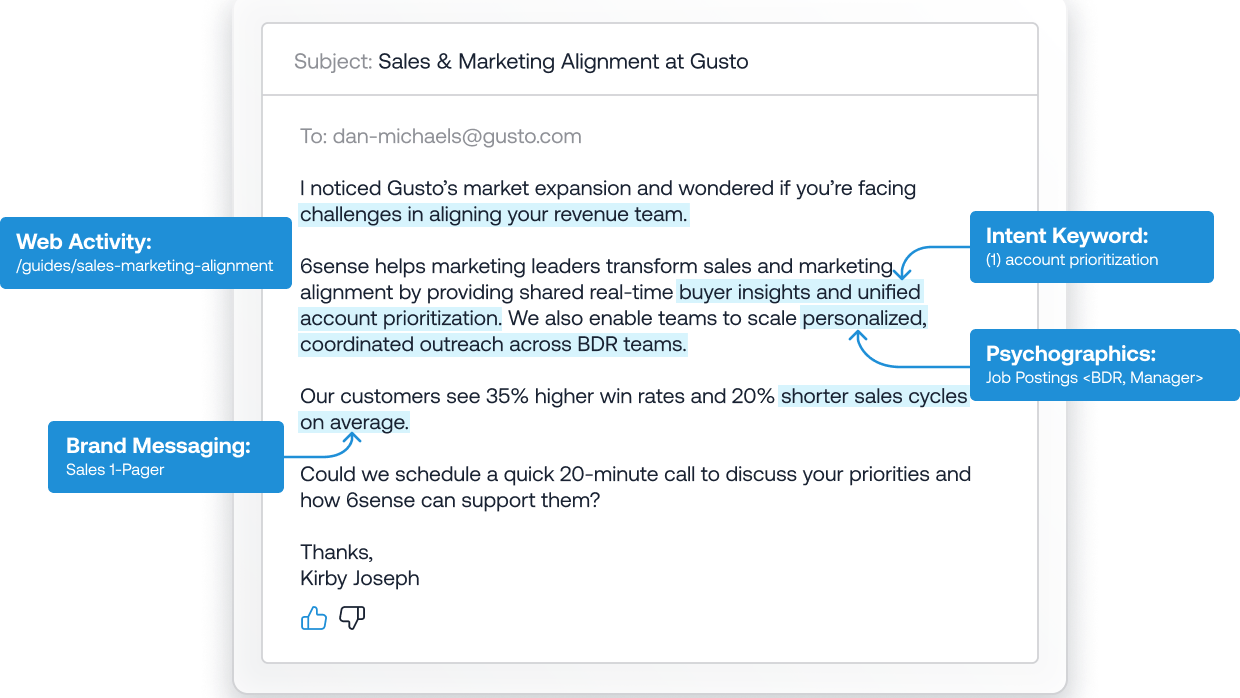Screen dimensions: 1240x698
Task: Select the Web Activity callout box
Action: click(x=146, y=253)
